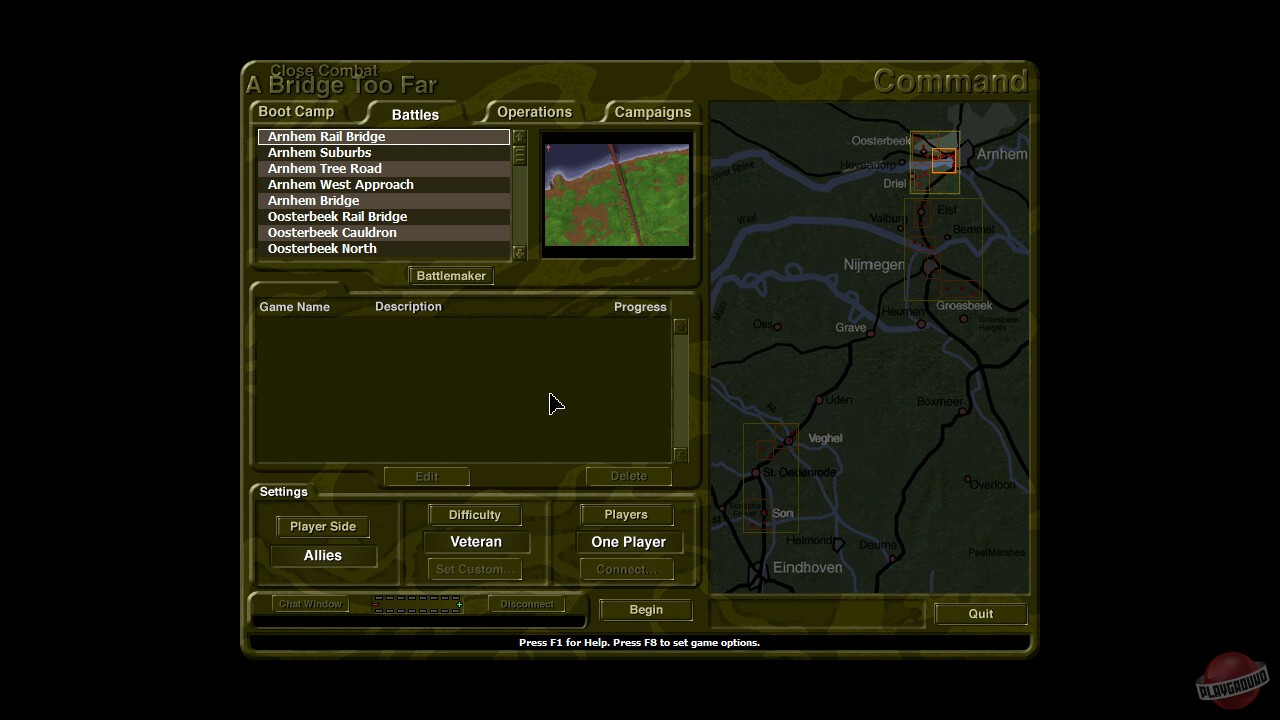Switch to the Campaigns tab
1280x720 pixels.
coord(652,112)
